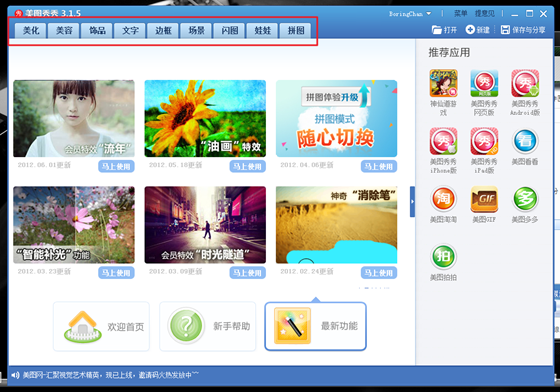
Task: Click 马上使用 under 2012.04.06更新
Action: [379, 166]
